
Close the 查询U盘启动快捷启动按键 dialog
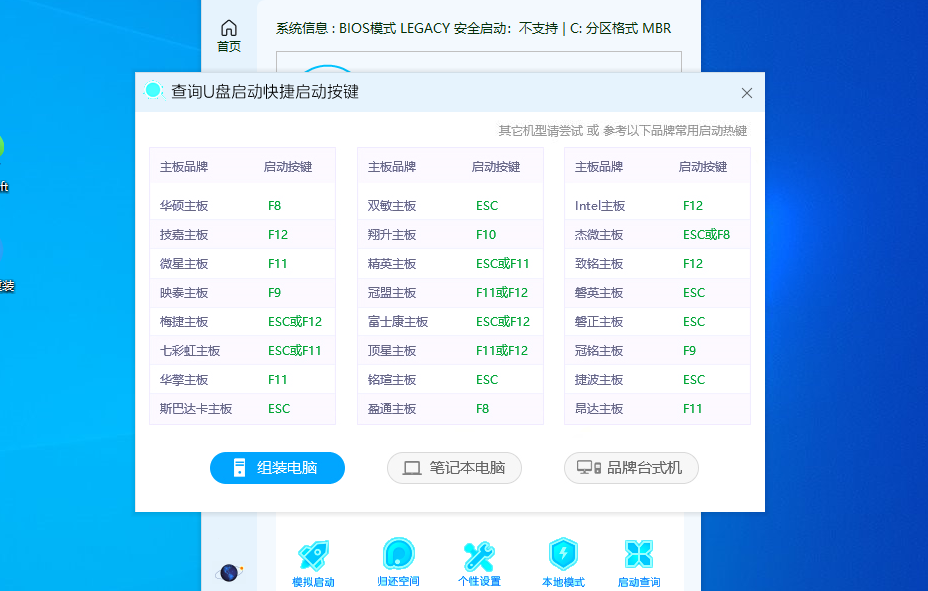[747, 93]
